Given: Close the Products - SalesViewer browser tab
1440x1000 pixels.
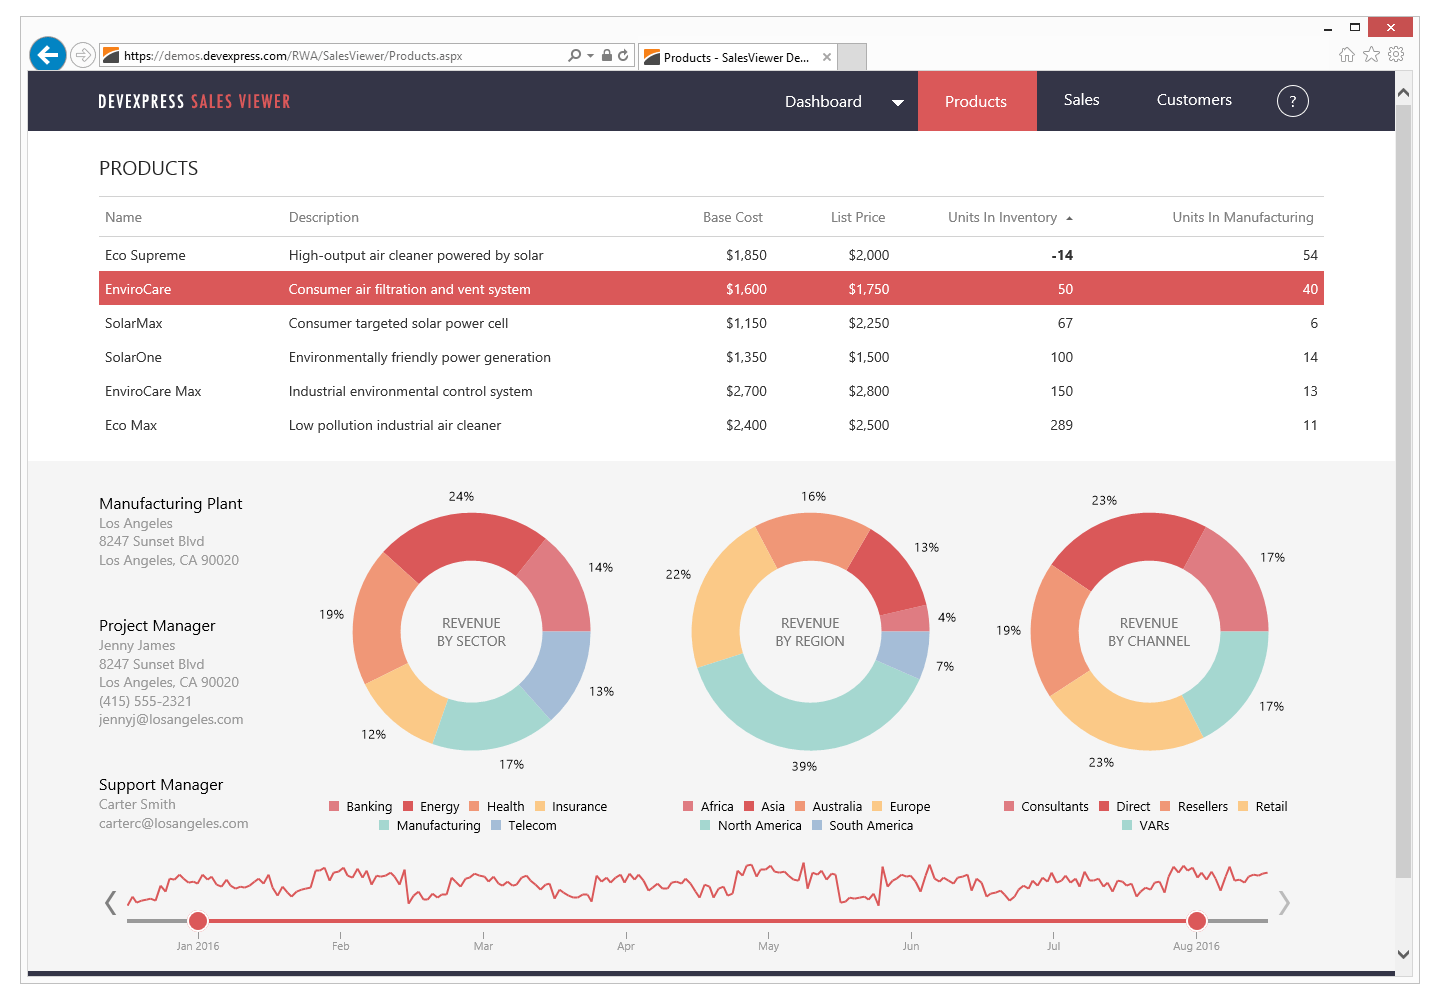Looking at the screenshot, I should 827,57.
